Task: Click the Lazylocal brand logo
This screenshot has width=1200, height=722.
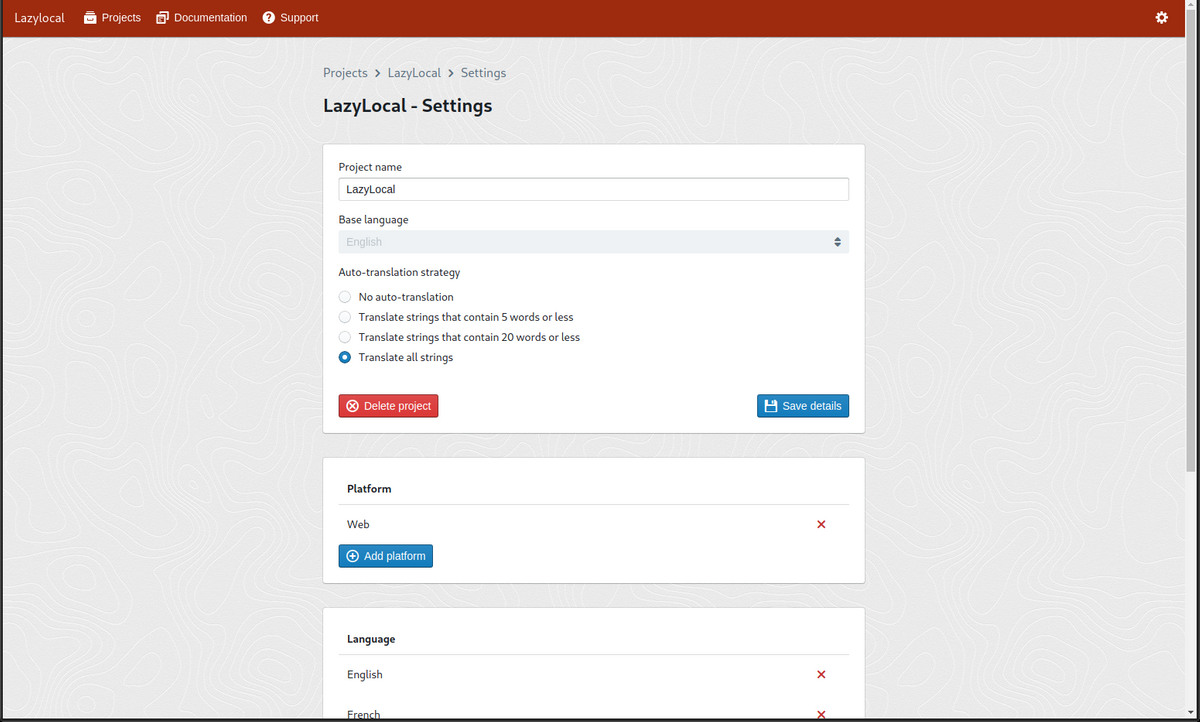Action: pos(39,18)
